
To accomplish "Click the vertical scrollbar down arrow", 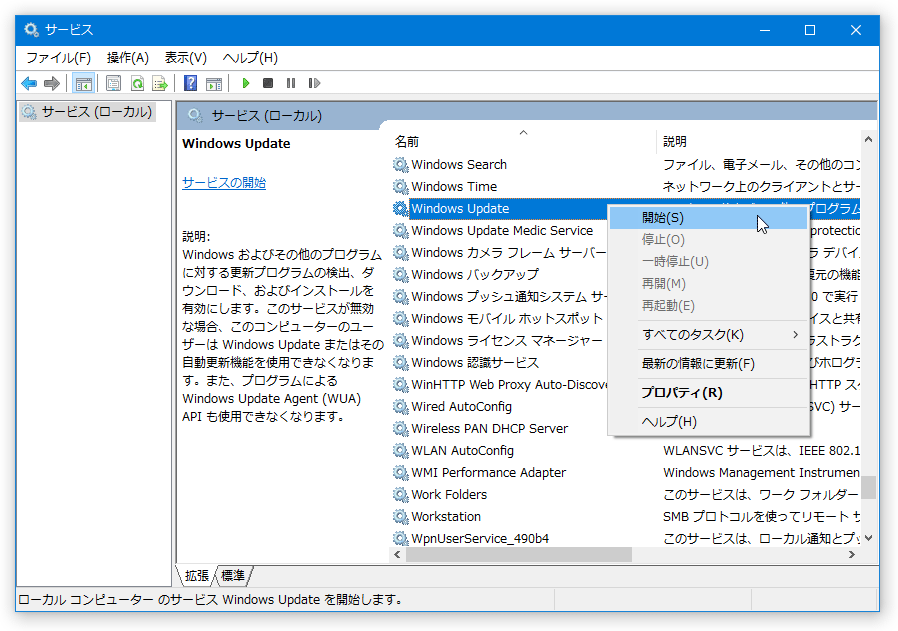I will click(x=869, y=538).
